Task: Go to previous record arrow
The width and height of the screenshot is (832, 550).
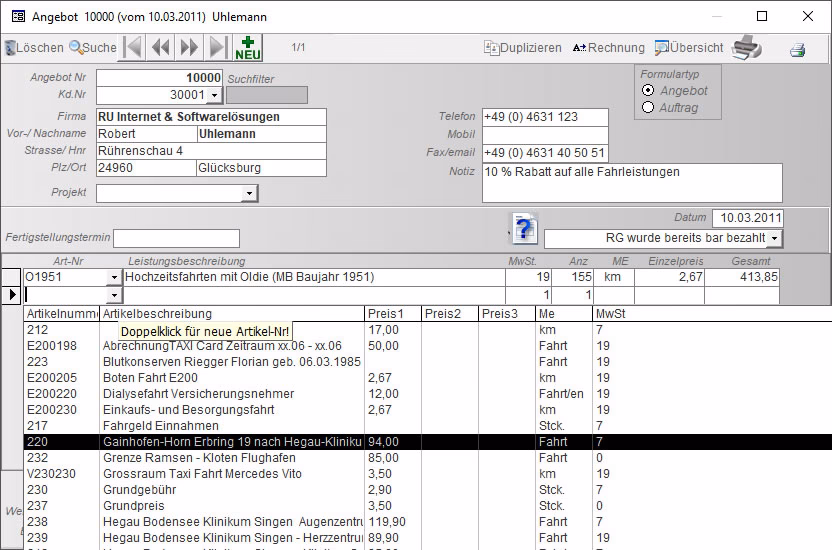Action: coord(161,47)
